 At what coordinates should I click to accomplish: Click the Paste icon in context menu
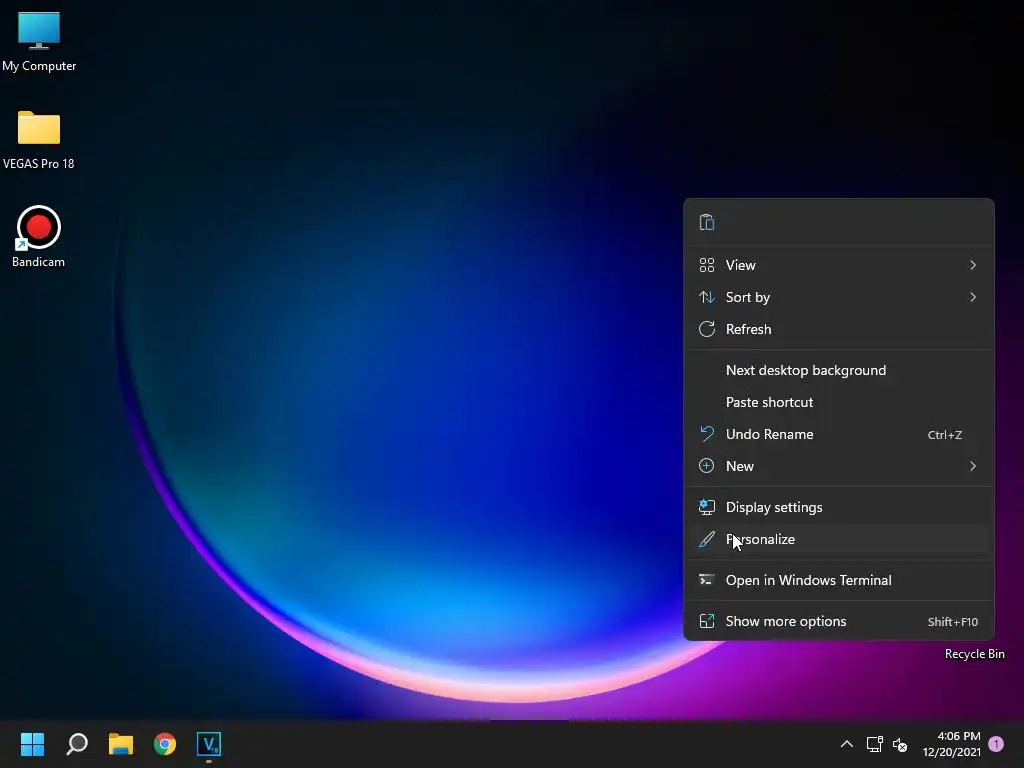click(707, 222)
